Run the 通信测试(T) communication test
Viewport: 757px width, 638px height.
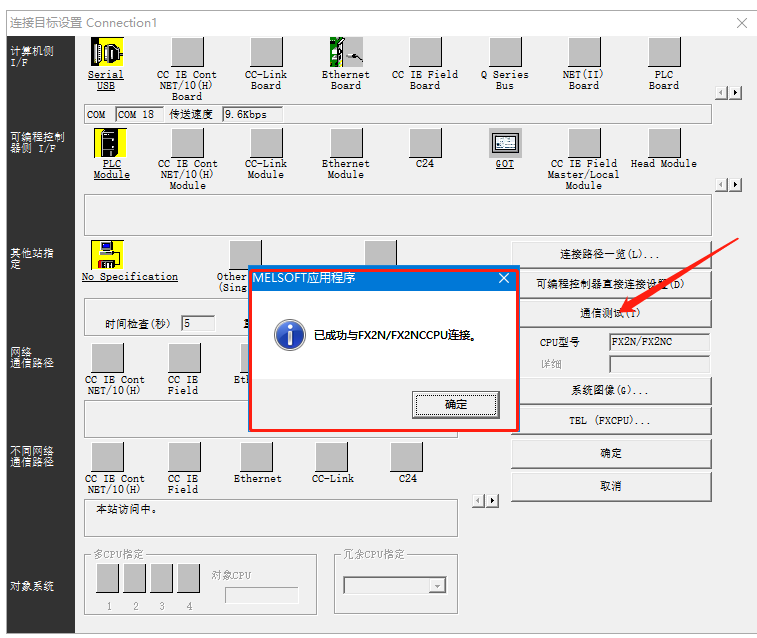[x=610, y=313]
